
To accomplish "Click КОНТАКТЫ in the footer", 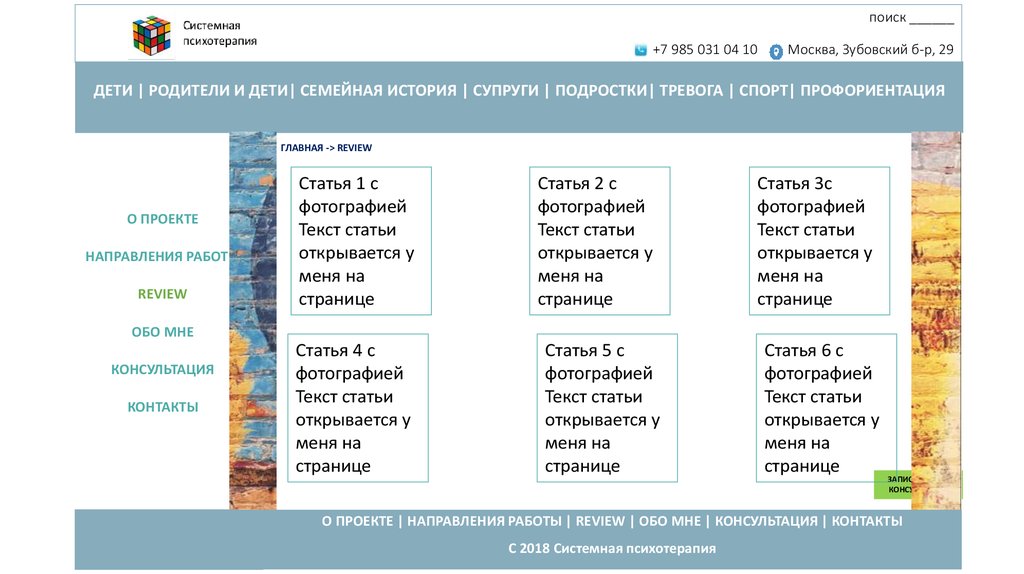I will coord(867,521).
